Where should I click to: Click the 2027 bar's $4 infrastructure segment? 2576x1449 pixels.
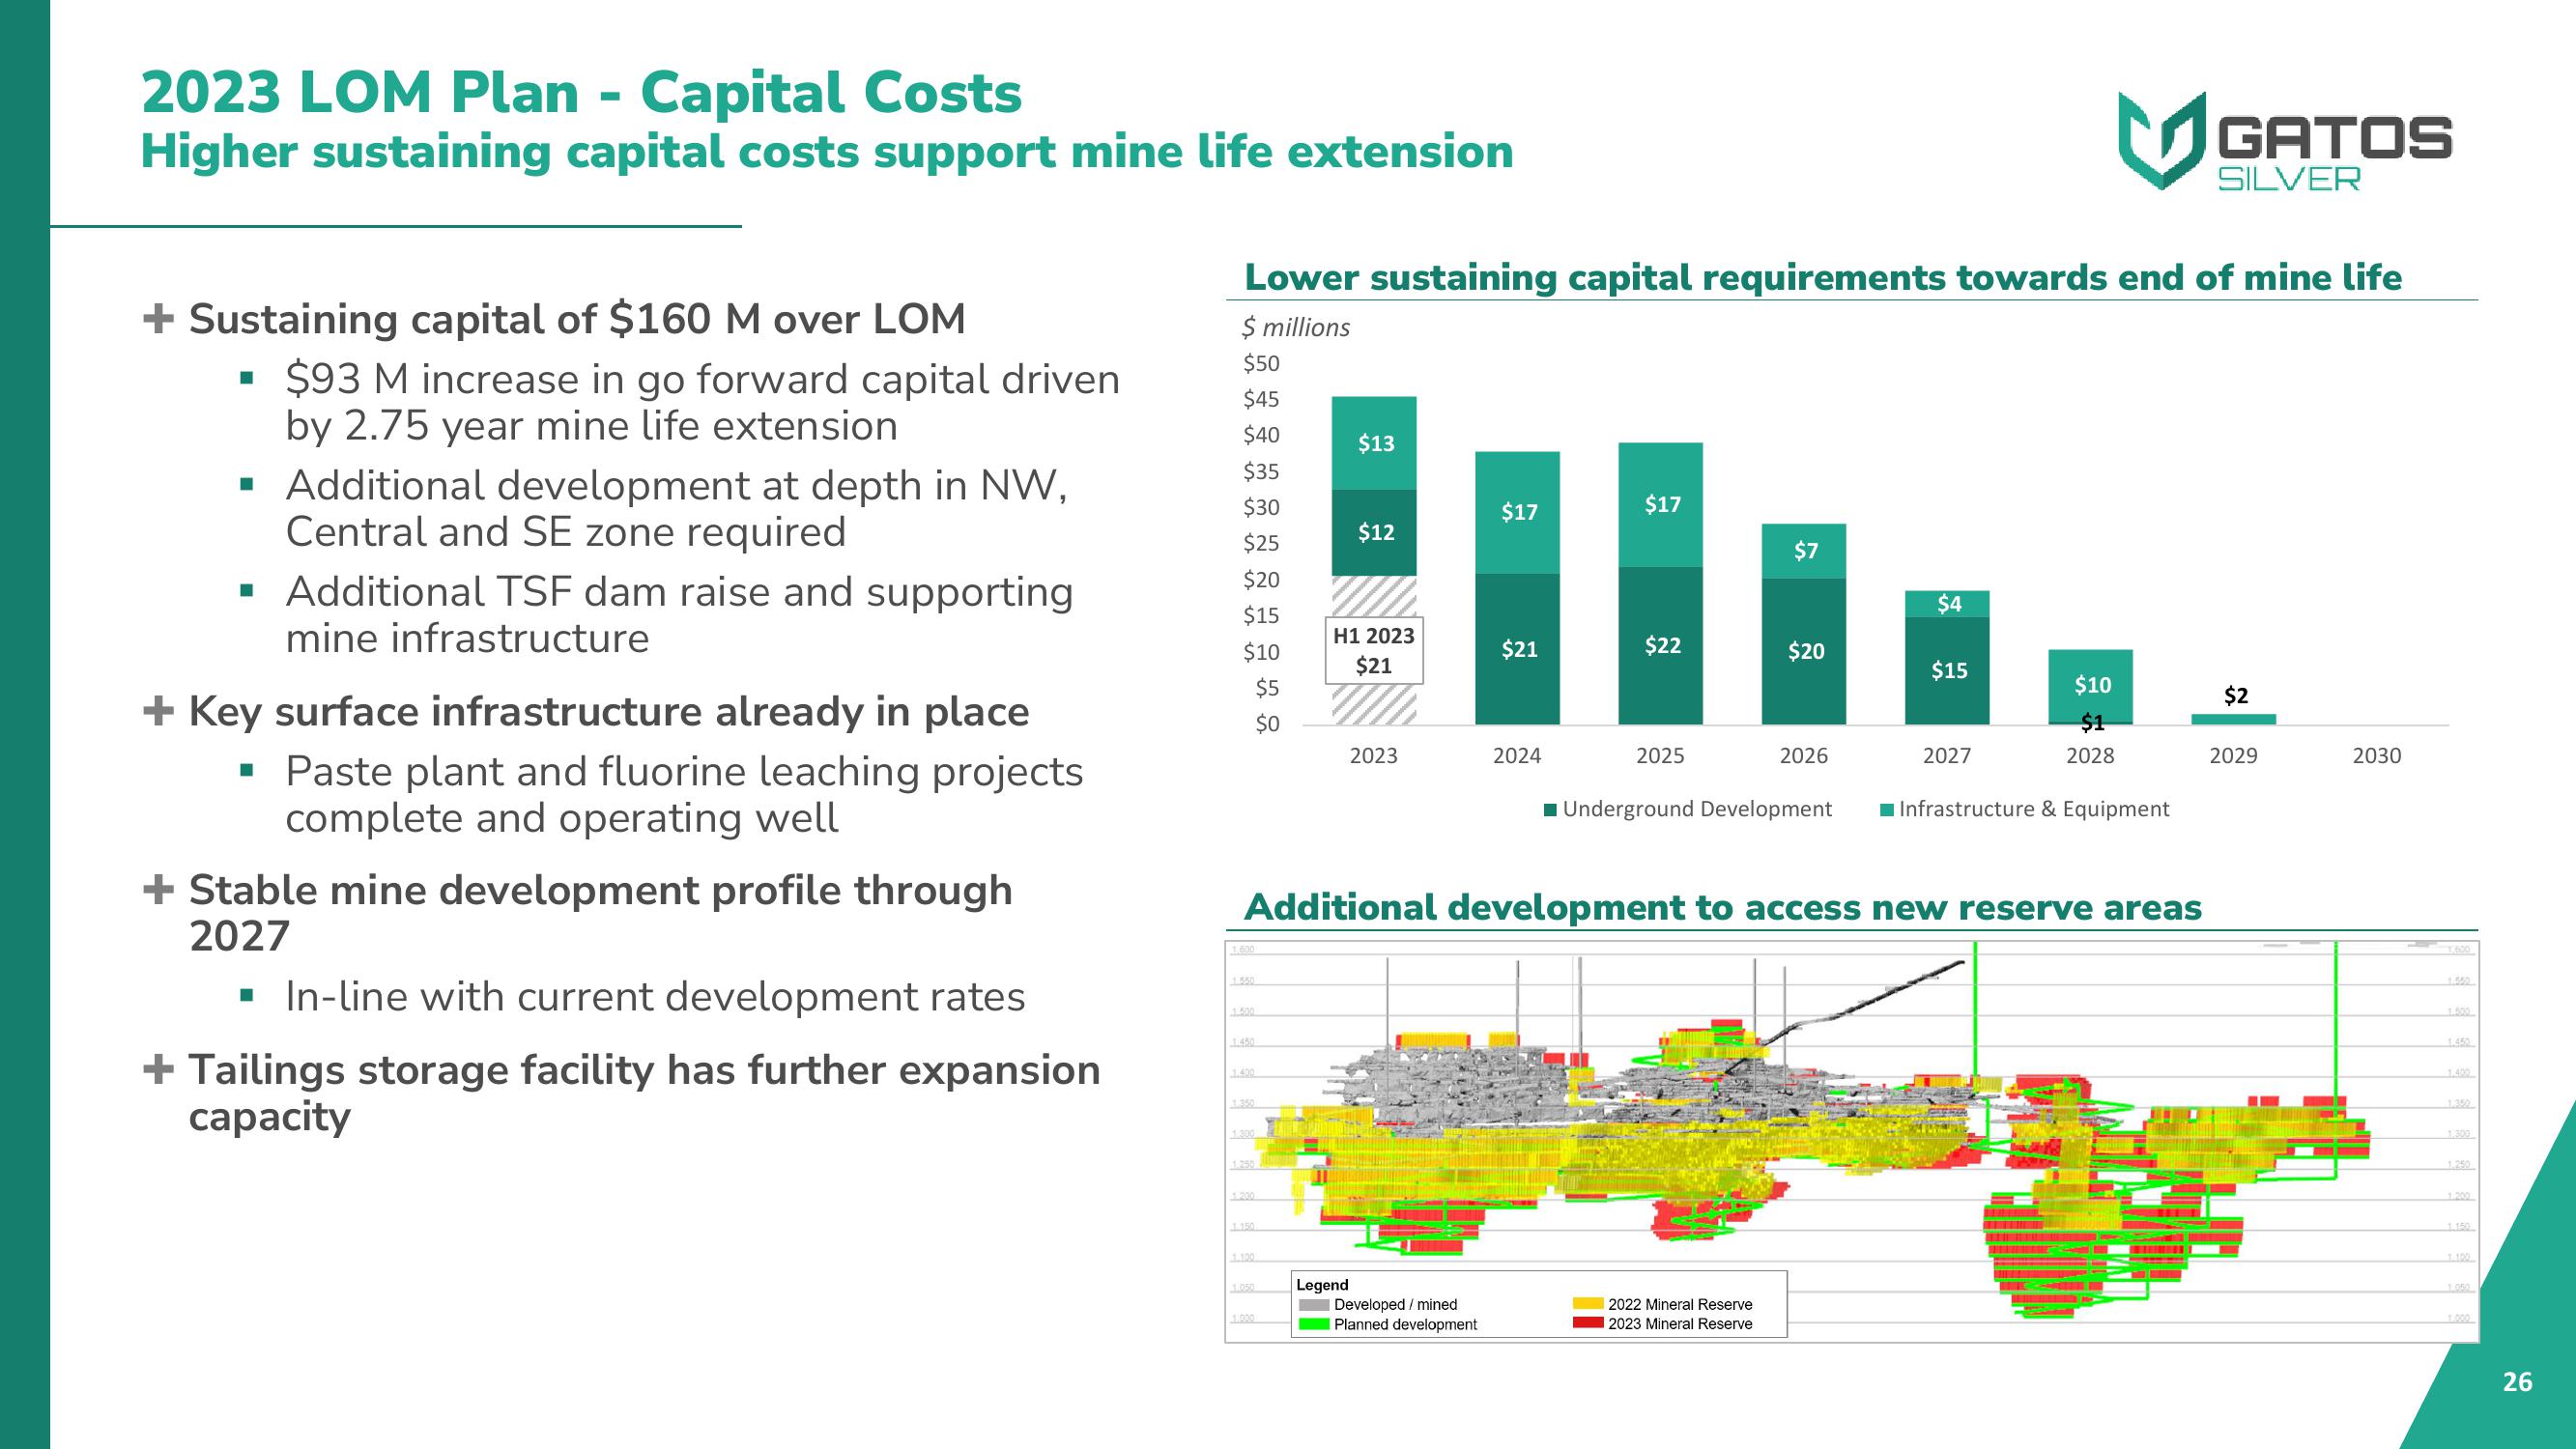[x=1947, y=603]
